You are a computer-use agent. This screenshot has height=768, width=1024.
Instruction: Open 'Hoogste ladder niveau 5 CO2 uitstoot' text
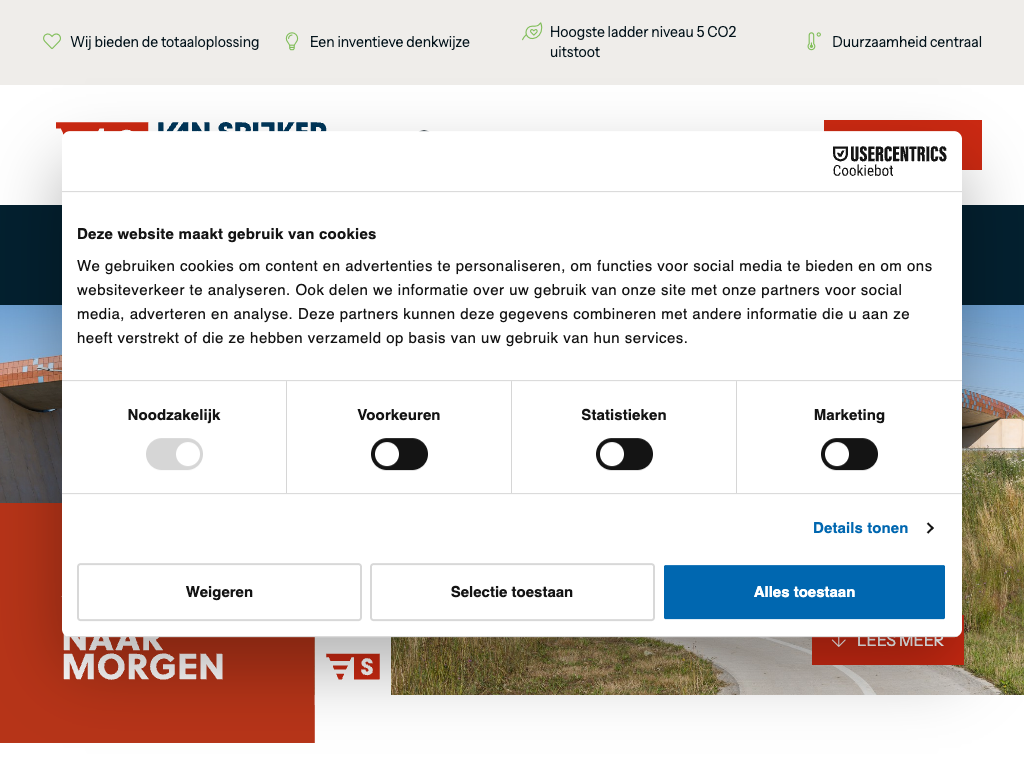pos(642,42)
